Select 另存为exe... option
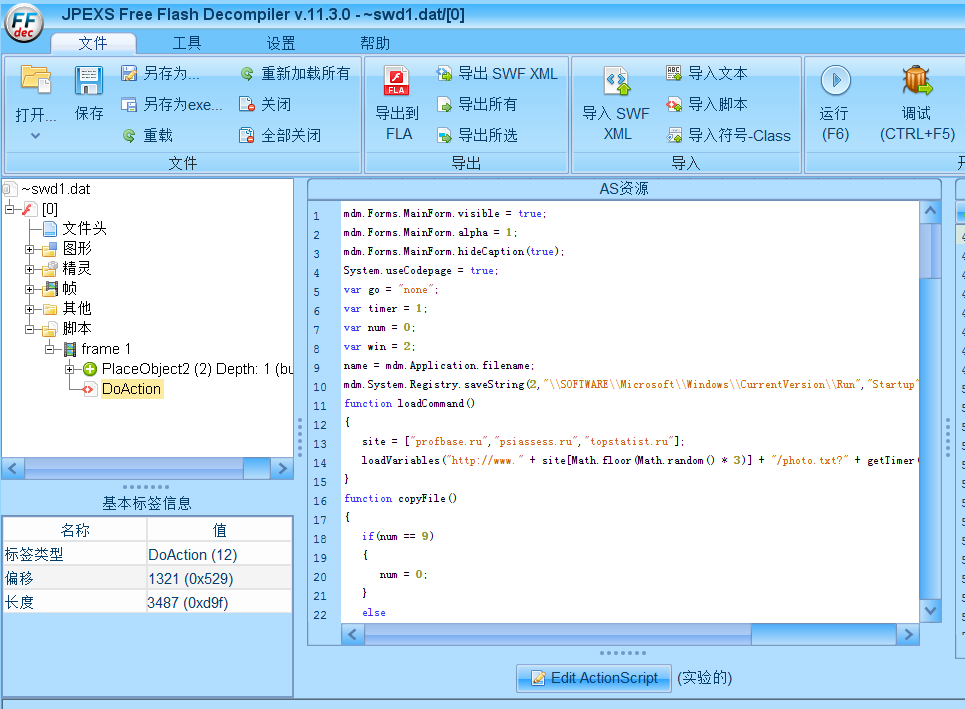The image size is (965, 709). coord(172,104)
